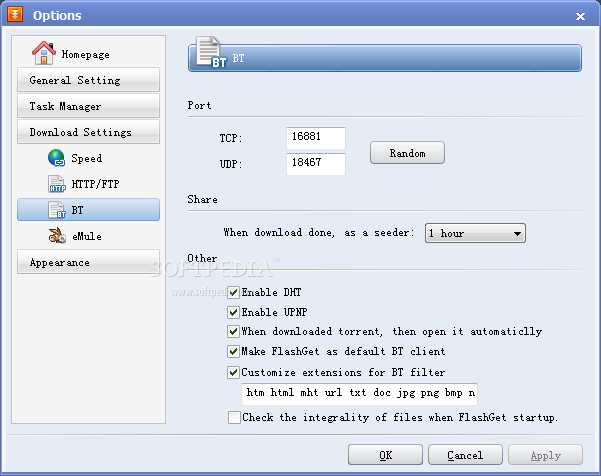
Task: Expand the Appearance section
Action: (88, 262)
